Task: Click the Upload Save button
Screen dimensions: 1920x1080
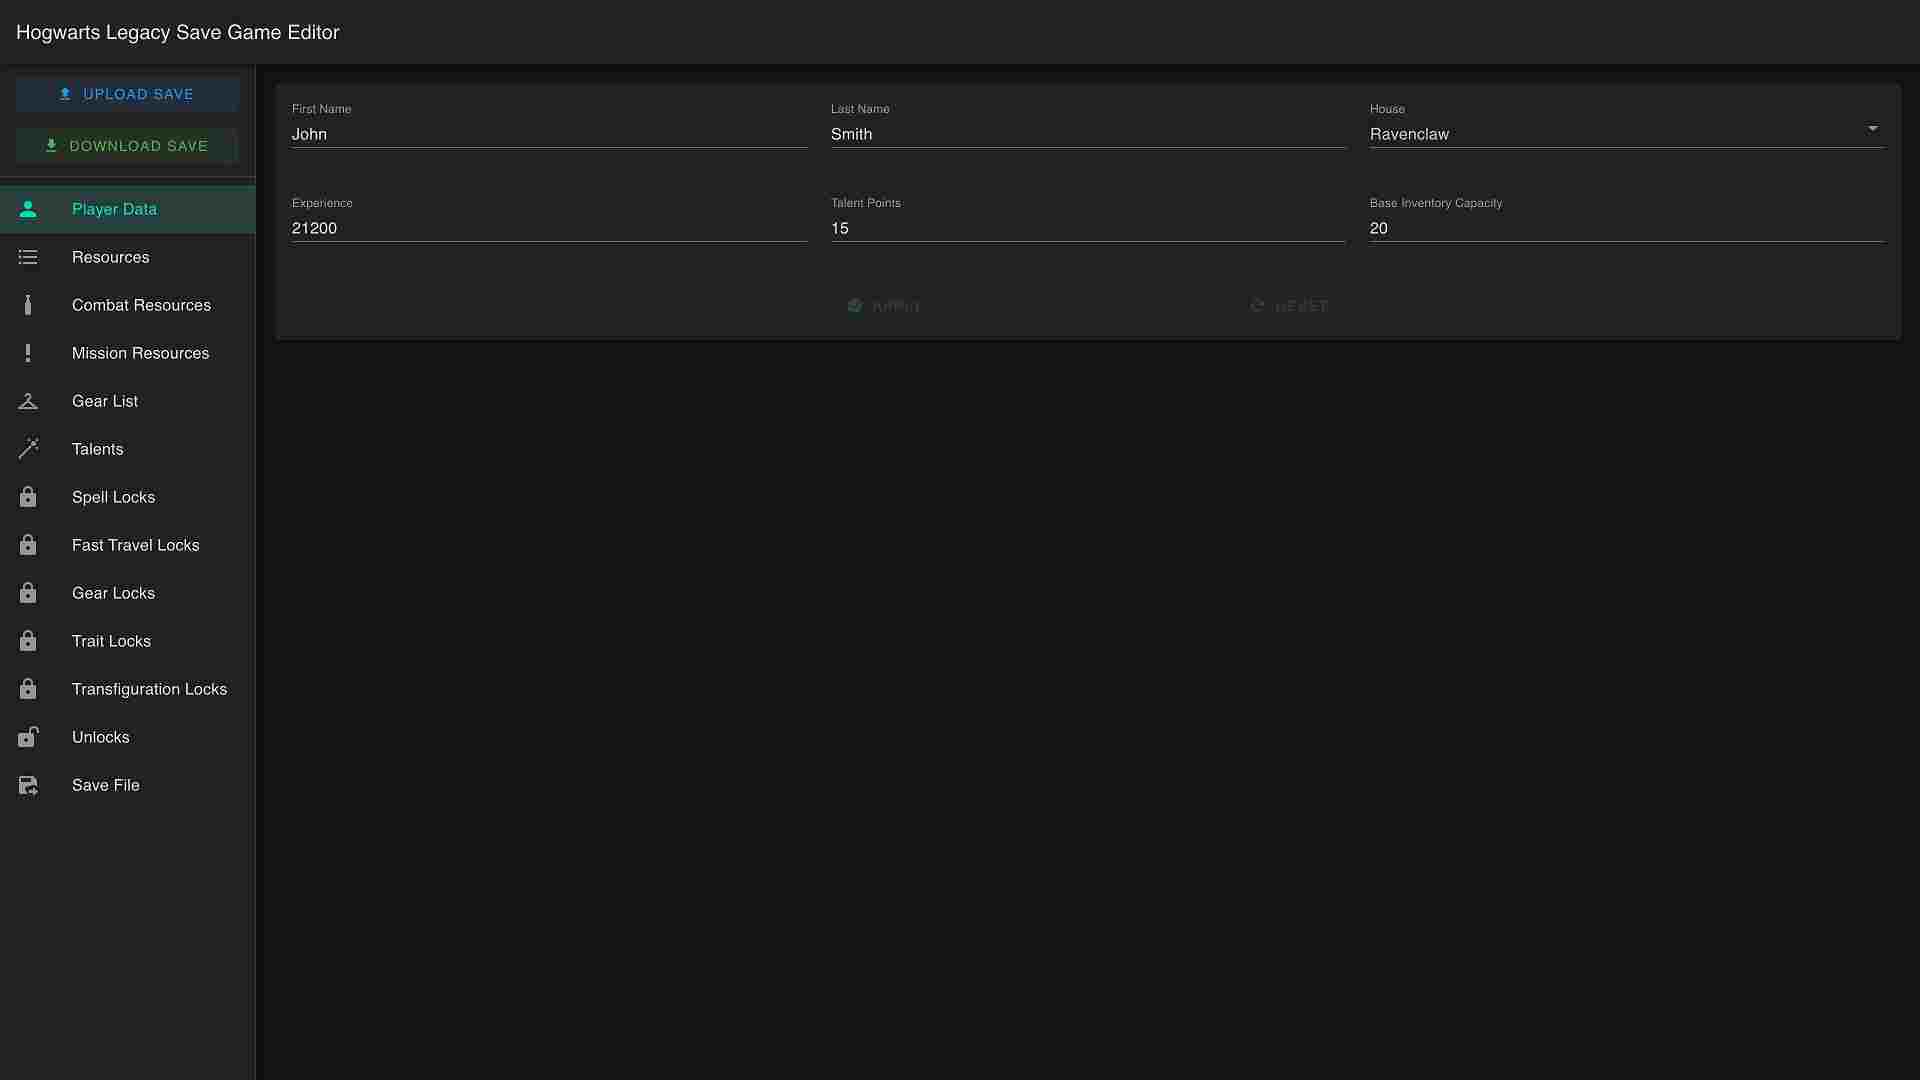Action: (127, 94)
